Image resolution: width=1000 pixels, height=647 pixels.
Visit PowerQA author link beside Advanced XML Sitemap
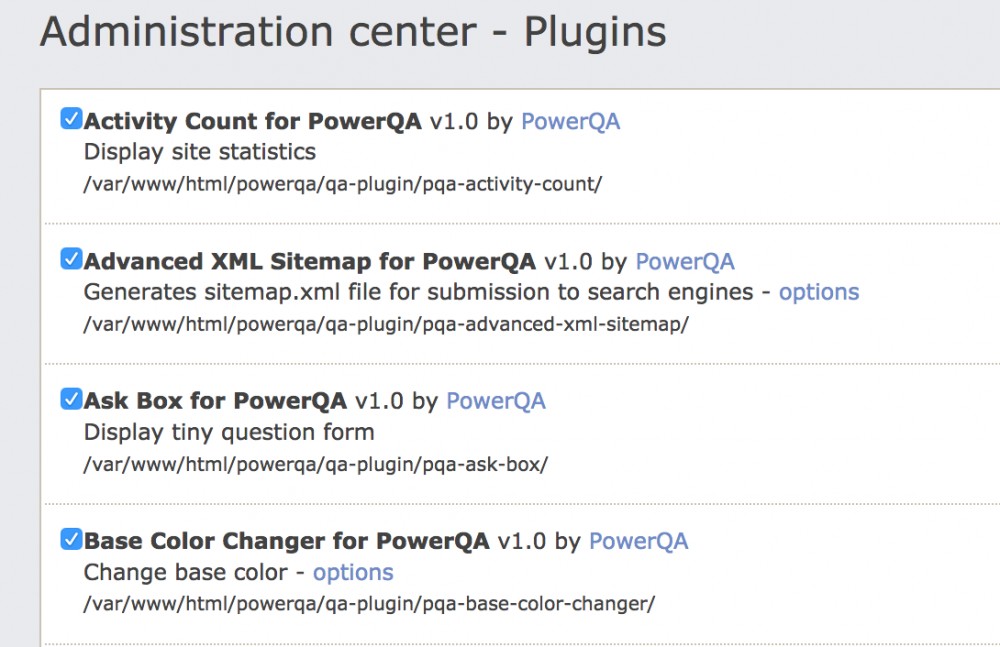[x=685, y=262]
